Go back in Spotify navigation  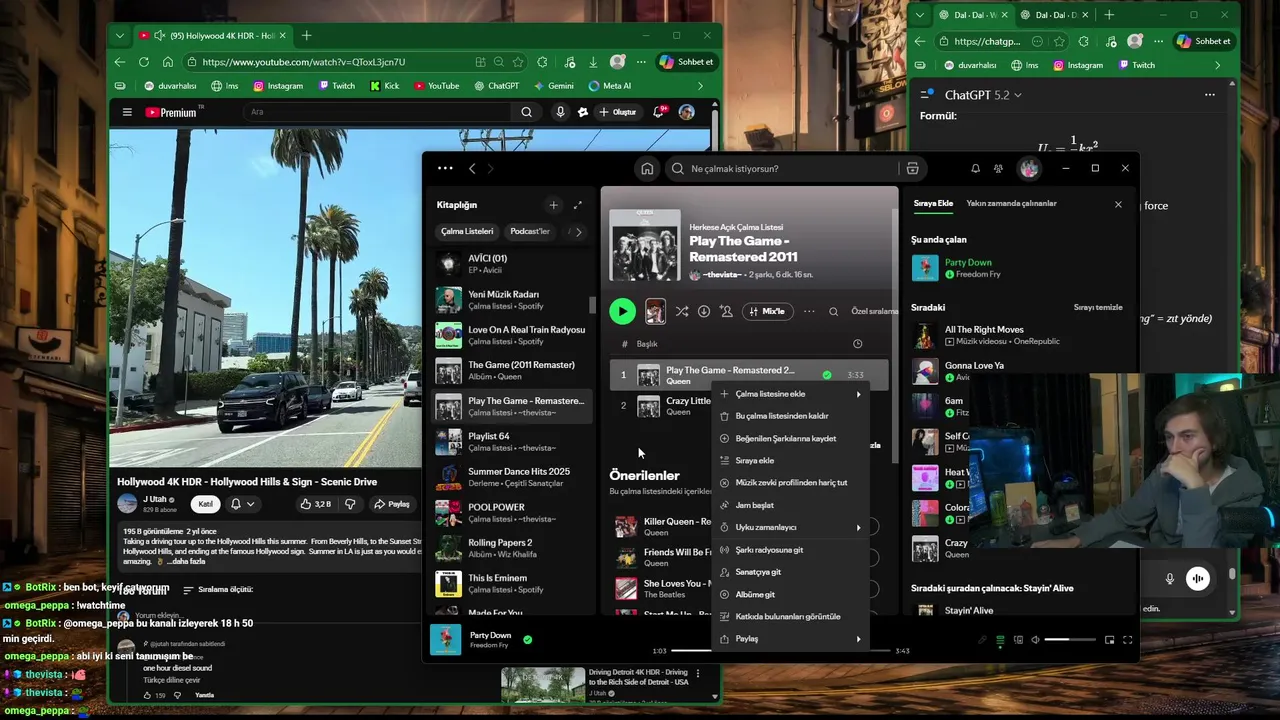click(x=472, y=169)
